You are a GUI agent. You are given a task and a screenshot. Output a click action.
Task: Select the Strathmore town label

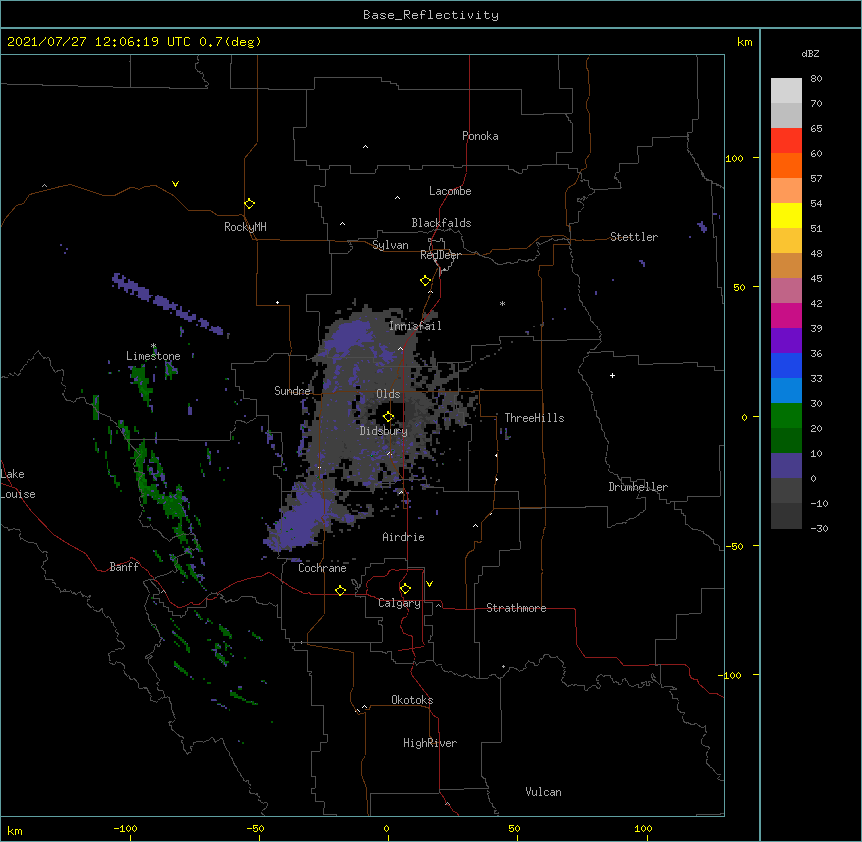pos(516,608)
